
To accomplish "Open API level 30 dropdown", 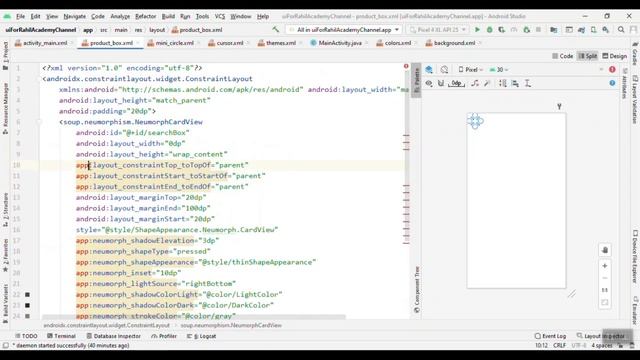I will [x=499, y=70].
